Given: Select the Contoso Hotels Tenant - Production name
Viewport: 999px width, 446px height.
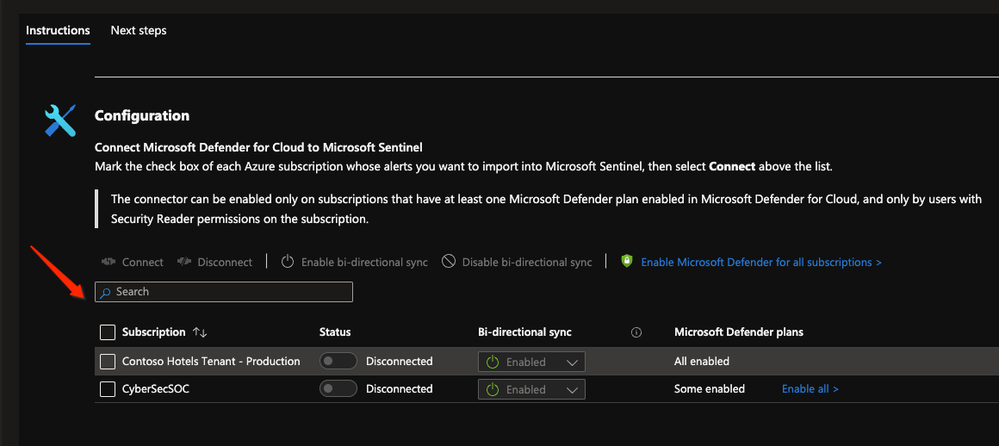Looking at the screenshot, I should 211,361.
